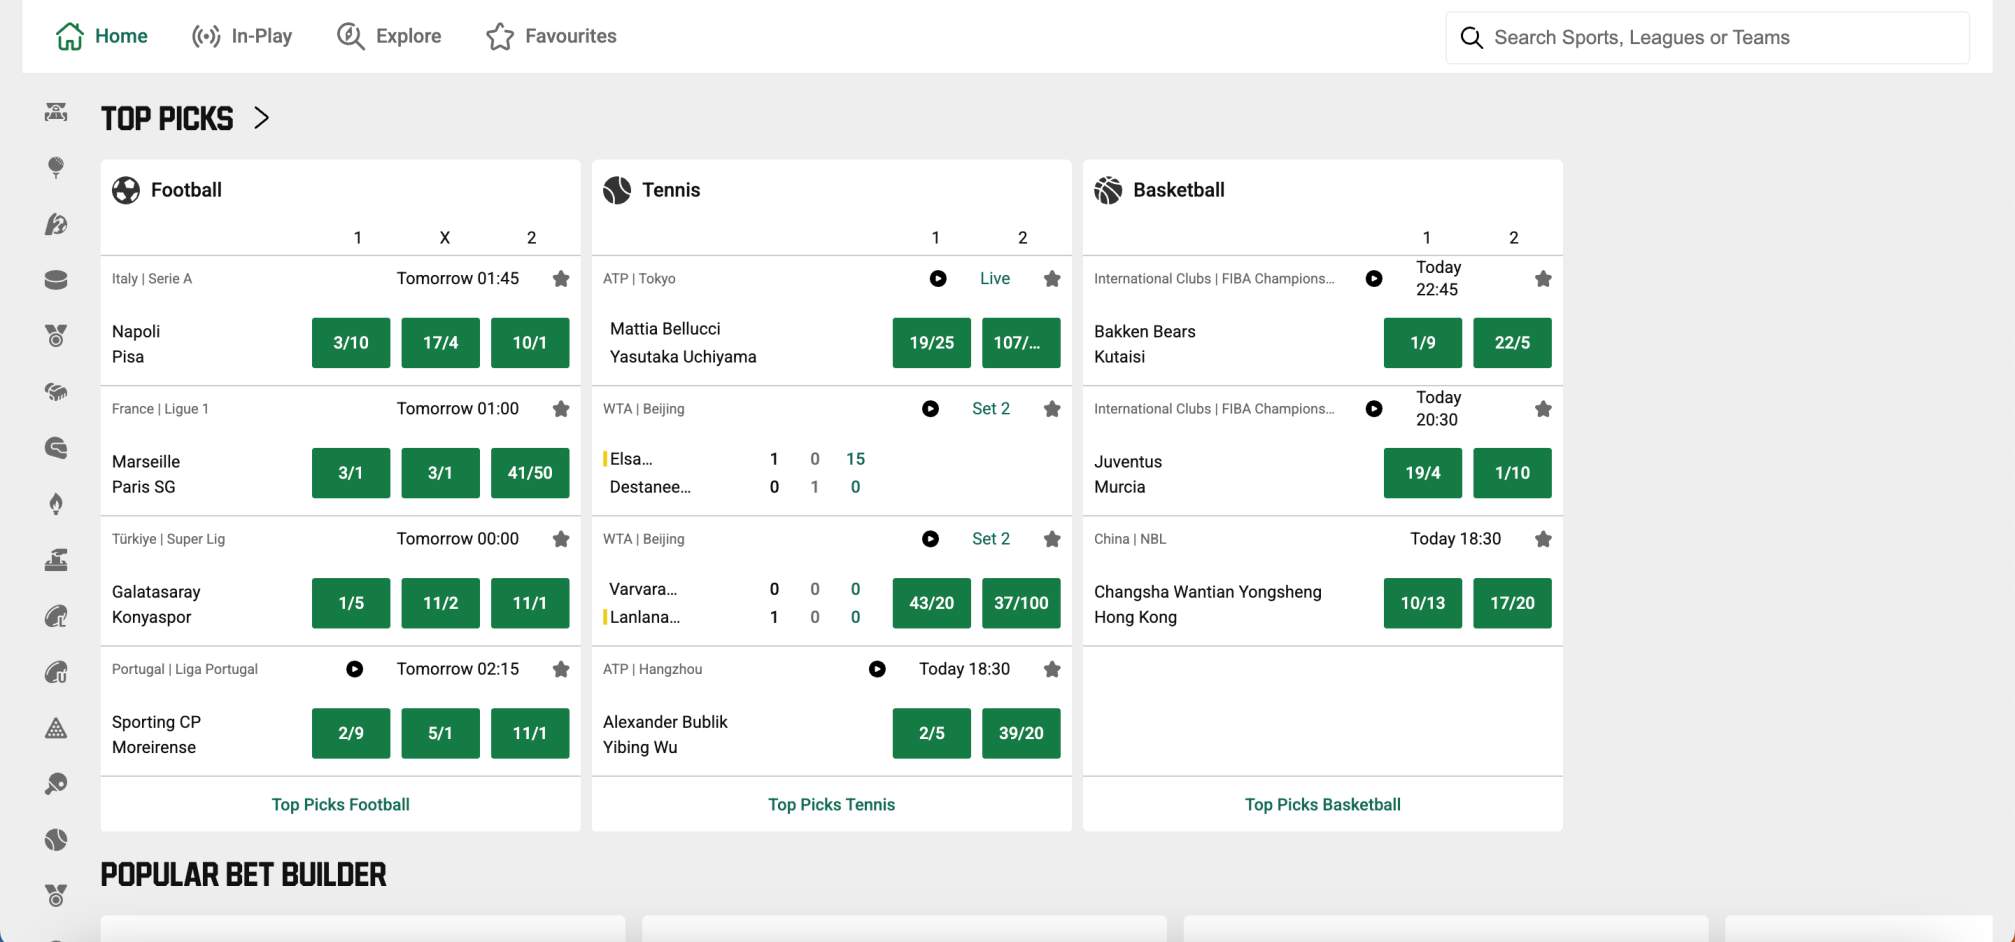Image resolution: width=2015 pixels, height=942 pixels.
Task: Open Table Tennis from the sidebar
Action: (57, 784)
